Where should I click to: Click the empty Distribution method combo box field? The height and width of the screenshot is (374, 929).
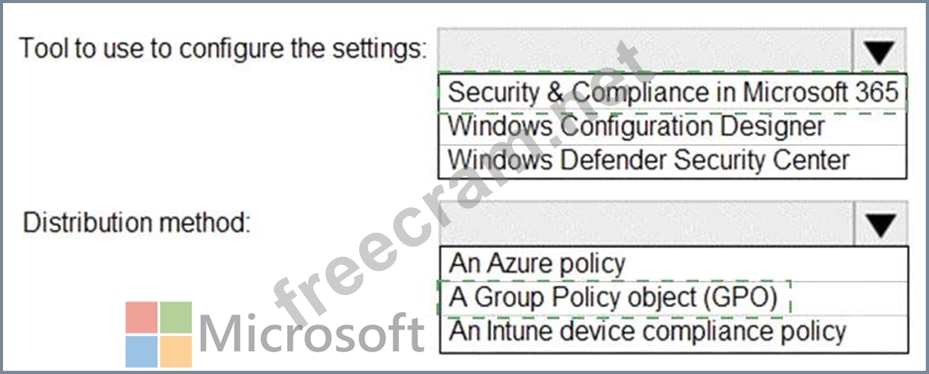(647, 224)
